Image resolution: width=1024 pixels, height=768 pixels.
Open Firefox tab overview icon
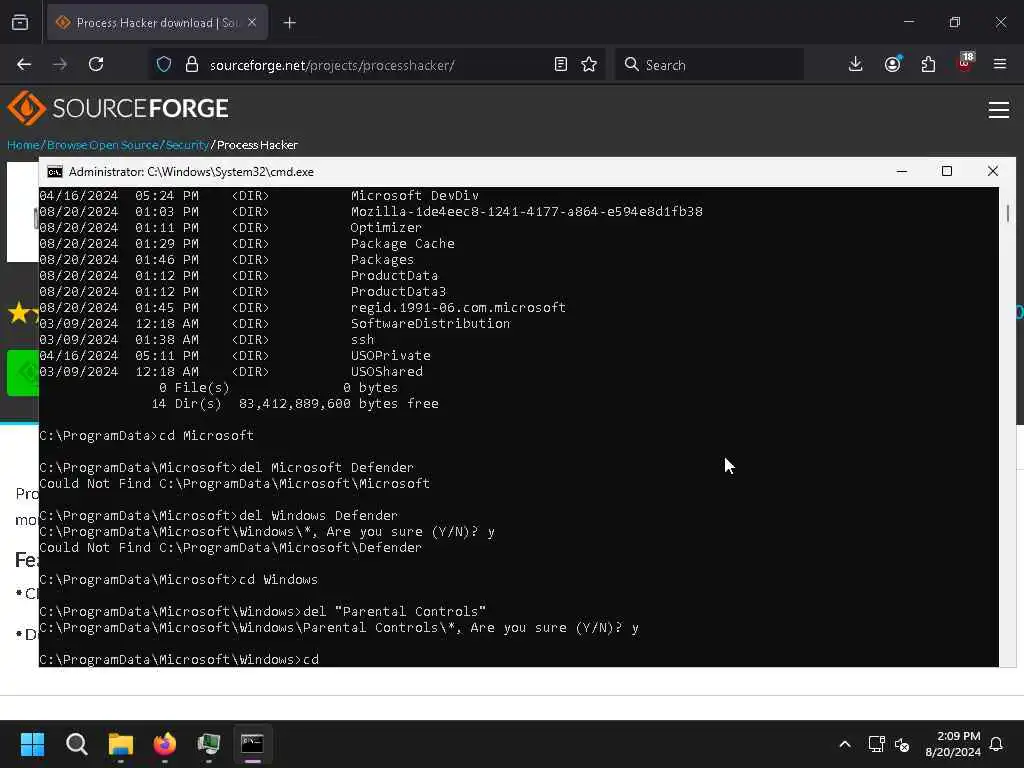click(x=20, y=23)
